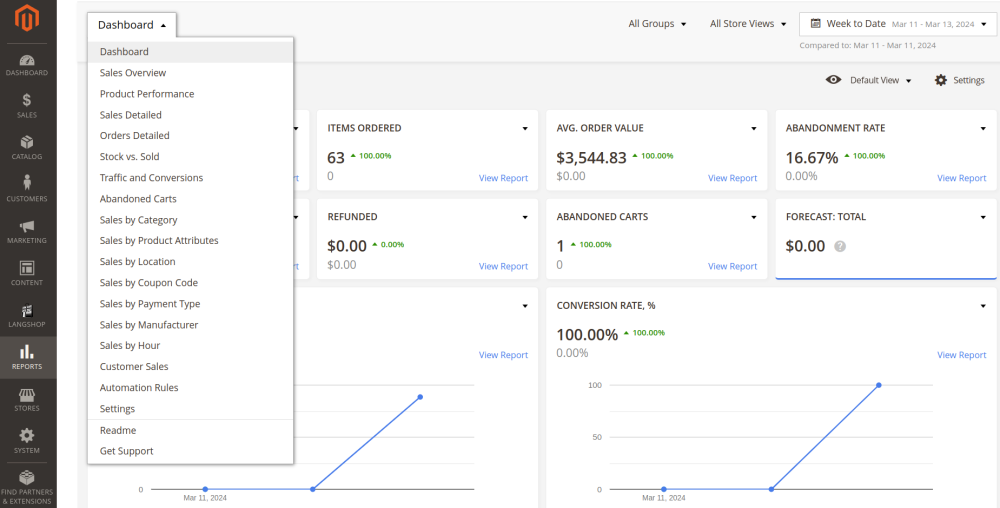The width and height of the screenshot is (1000, 508).
Task: Select Sales by Product Attributes menu item
Action: point(191,240)
